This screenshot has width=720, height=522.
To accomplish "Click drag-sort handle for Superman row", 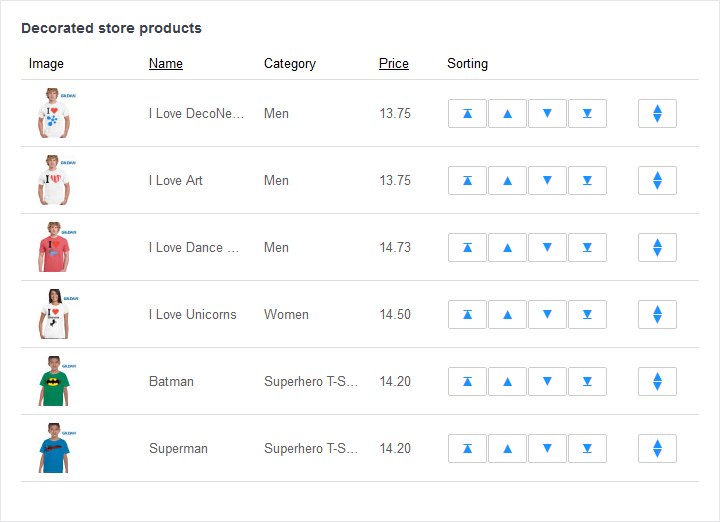I will 657,449.
